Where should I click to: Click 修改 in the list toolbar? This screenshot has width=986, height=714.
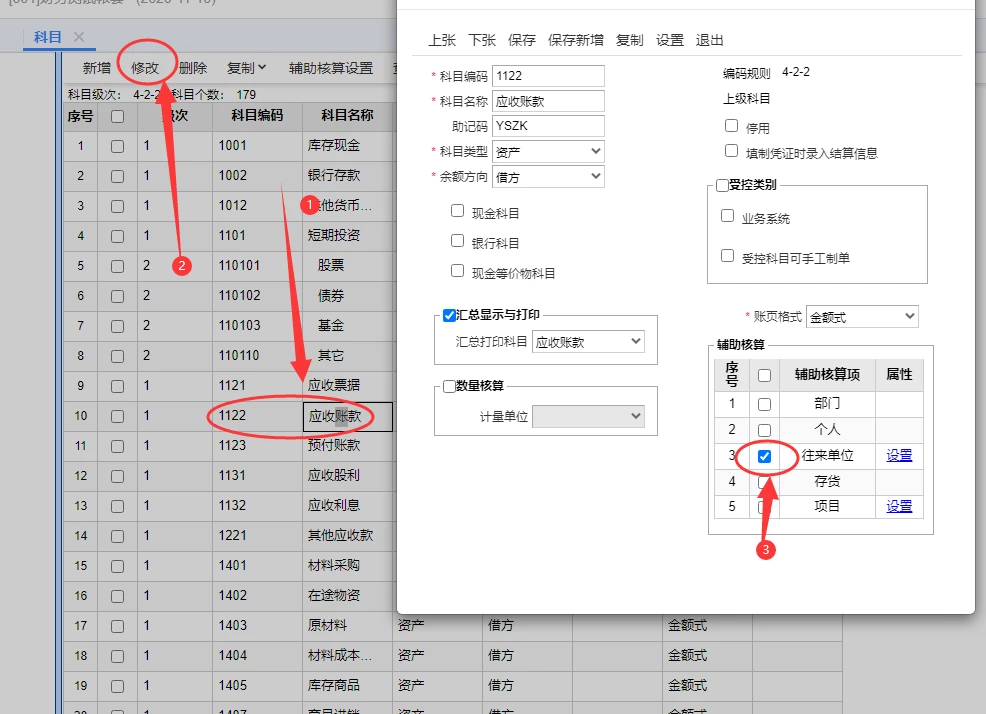(x=145, y=68)
